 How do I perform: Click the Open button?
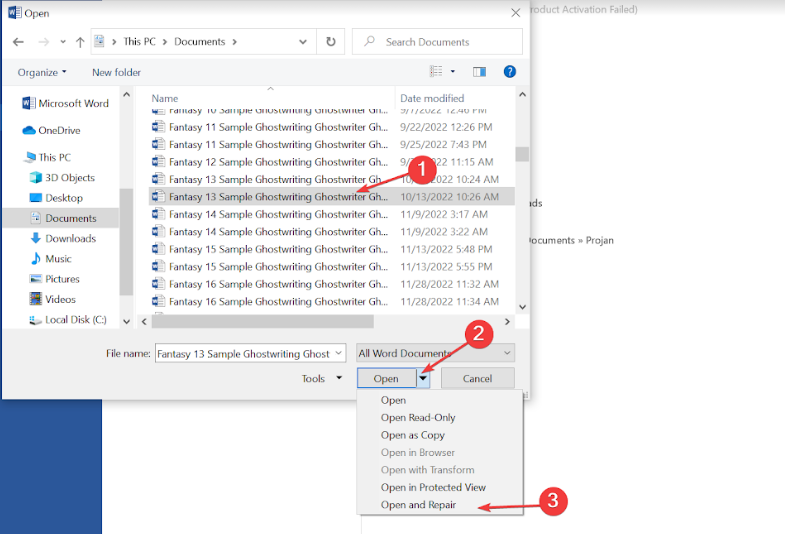[x=386, y=378]
